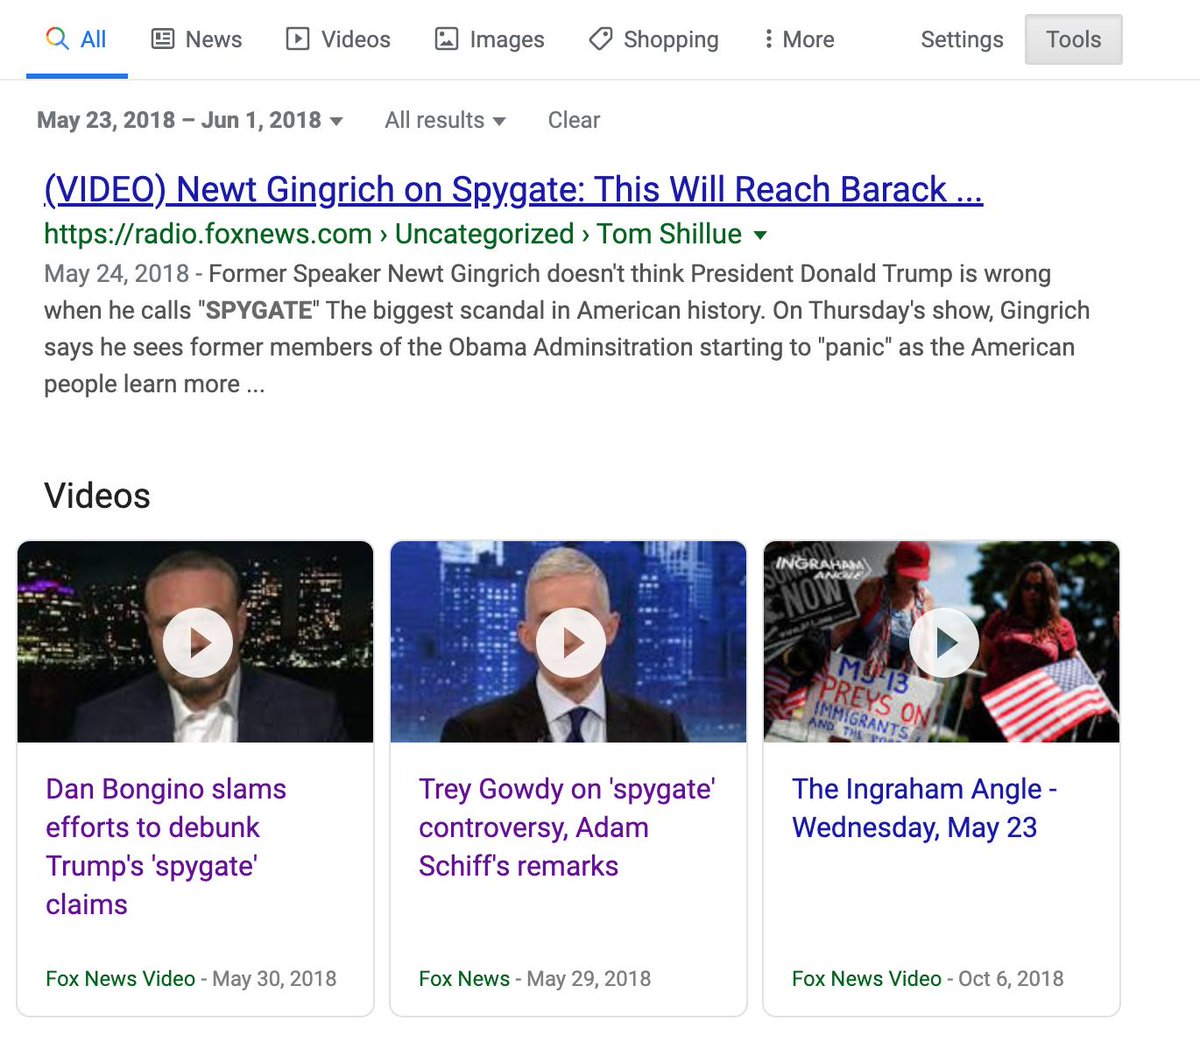
Task: Click the bold SPYGATE word in snippet
Action: click(x=259, y=311)
